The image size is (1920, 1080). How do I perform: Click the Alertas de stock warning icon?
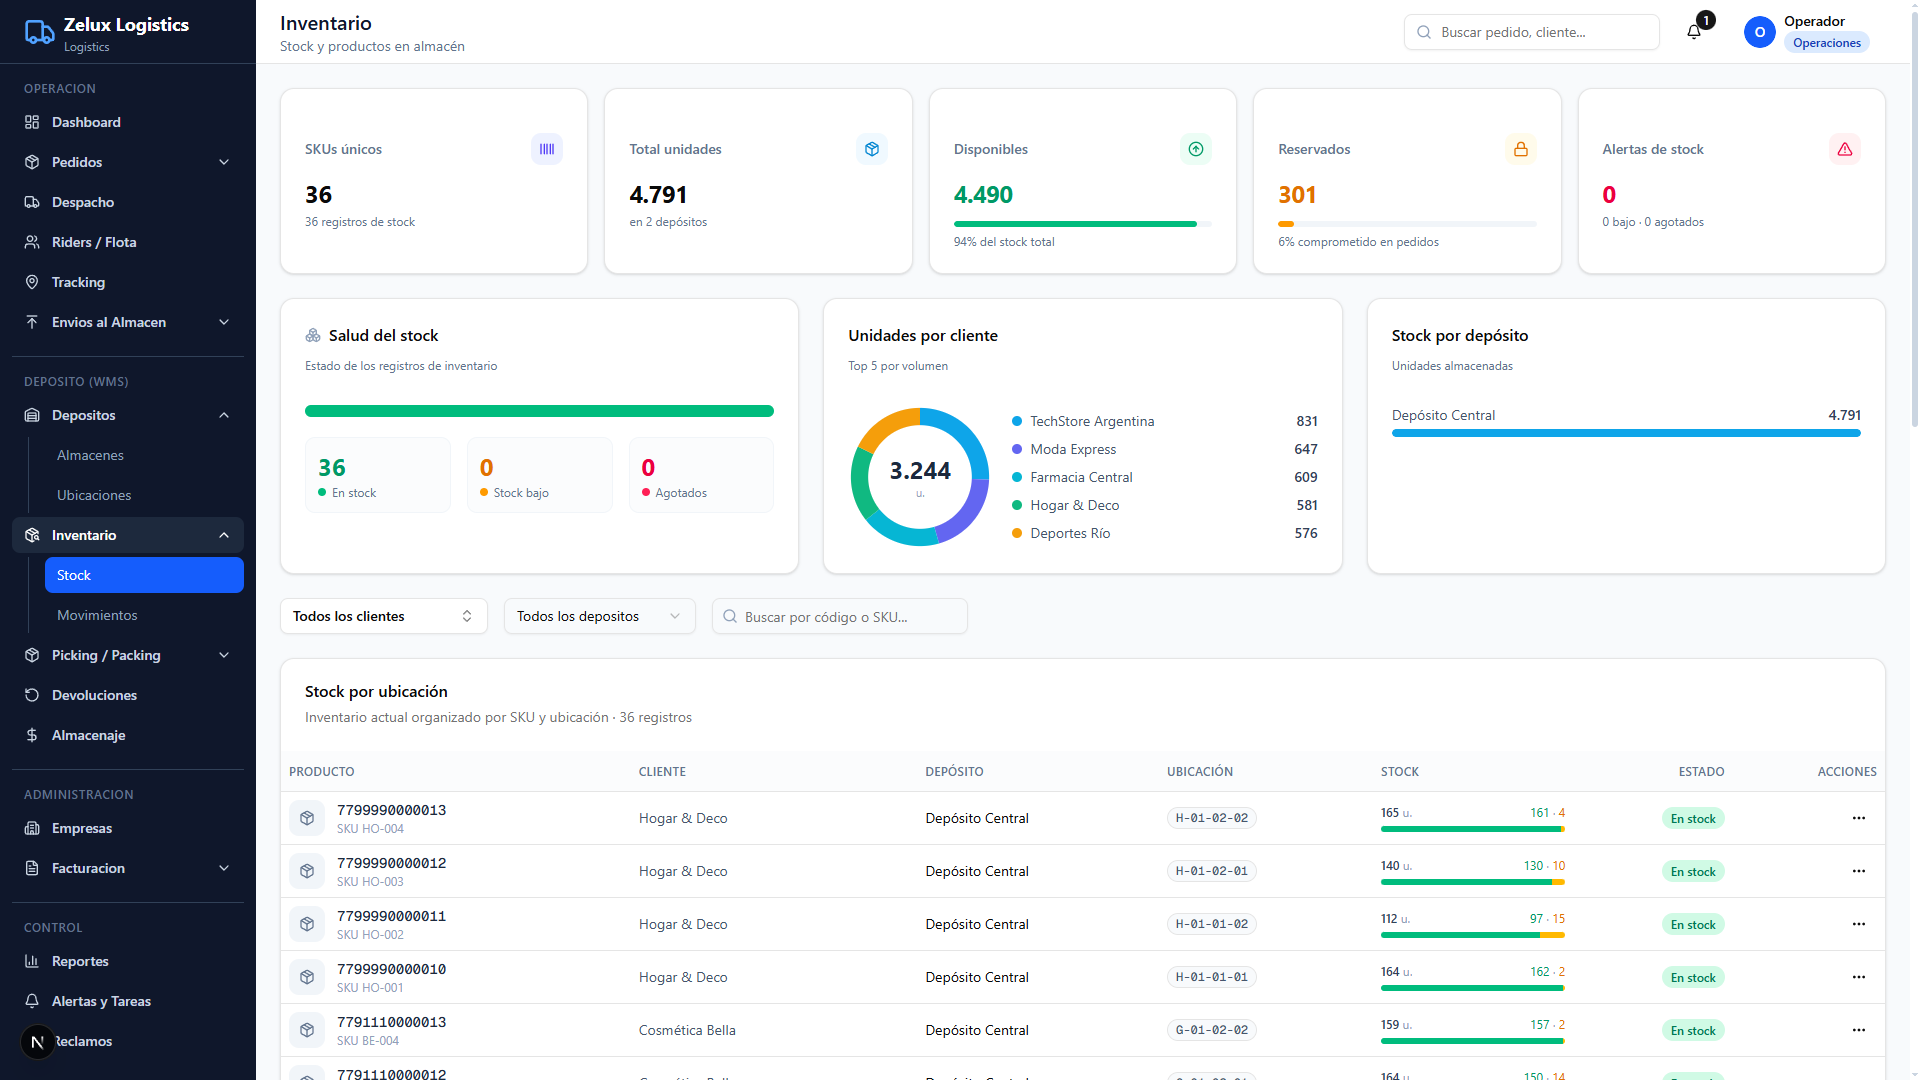(x=1845, y=149)
